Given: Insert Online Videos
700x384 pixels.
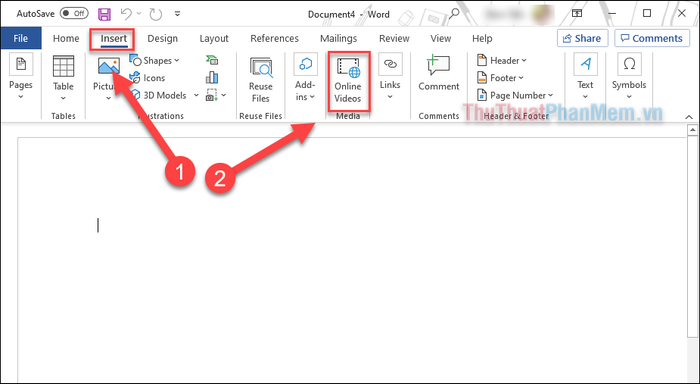Looking at the screenshot, I should click(348, 80).
